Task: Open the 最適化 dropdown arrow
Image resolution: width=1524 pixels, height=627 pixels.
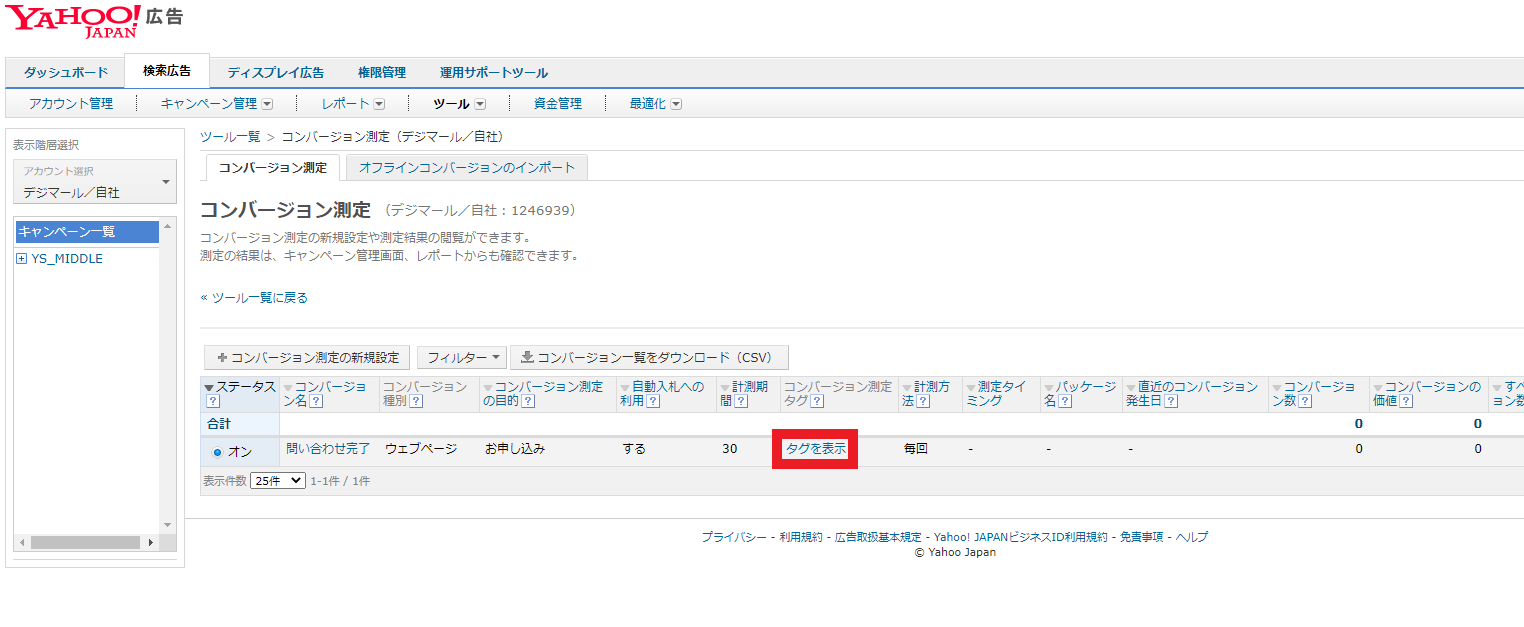Action: click(x=676, y=104)
